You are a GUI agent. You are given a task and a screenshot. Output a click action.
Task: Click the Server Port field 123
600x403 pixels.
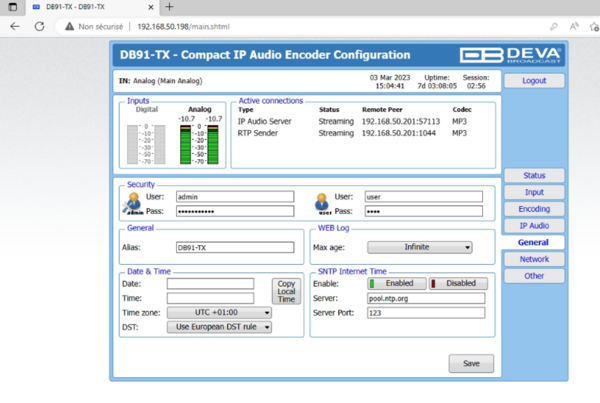pos(426,313)
